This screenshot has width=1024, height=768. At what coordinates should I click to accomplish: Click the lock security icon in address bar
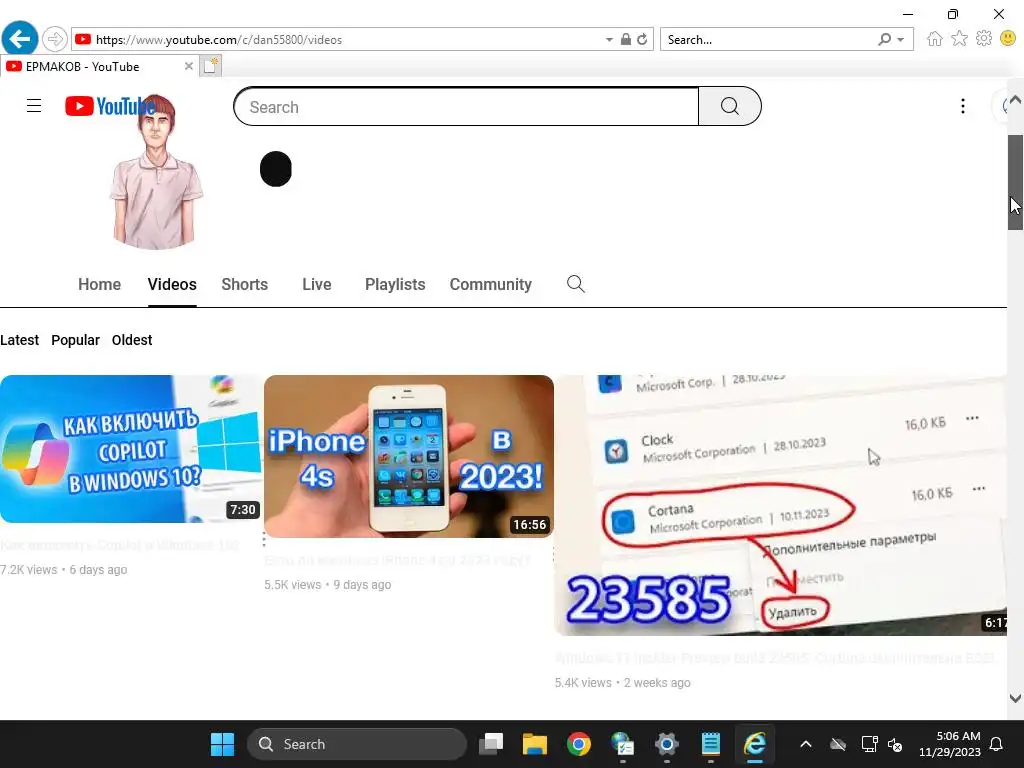click(x=626, y=39)
